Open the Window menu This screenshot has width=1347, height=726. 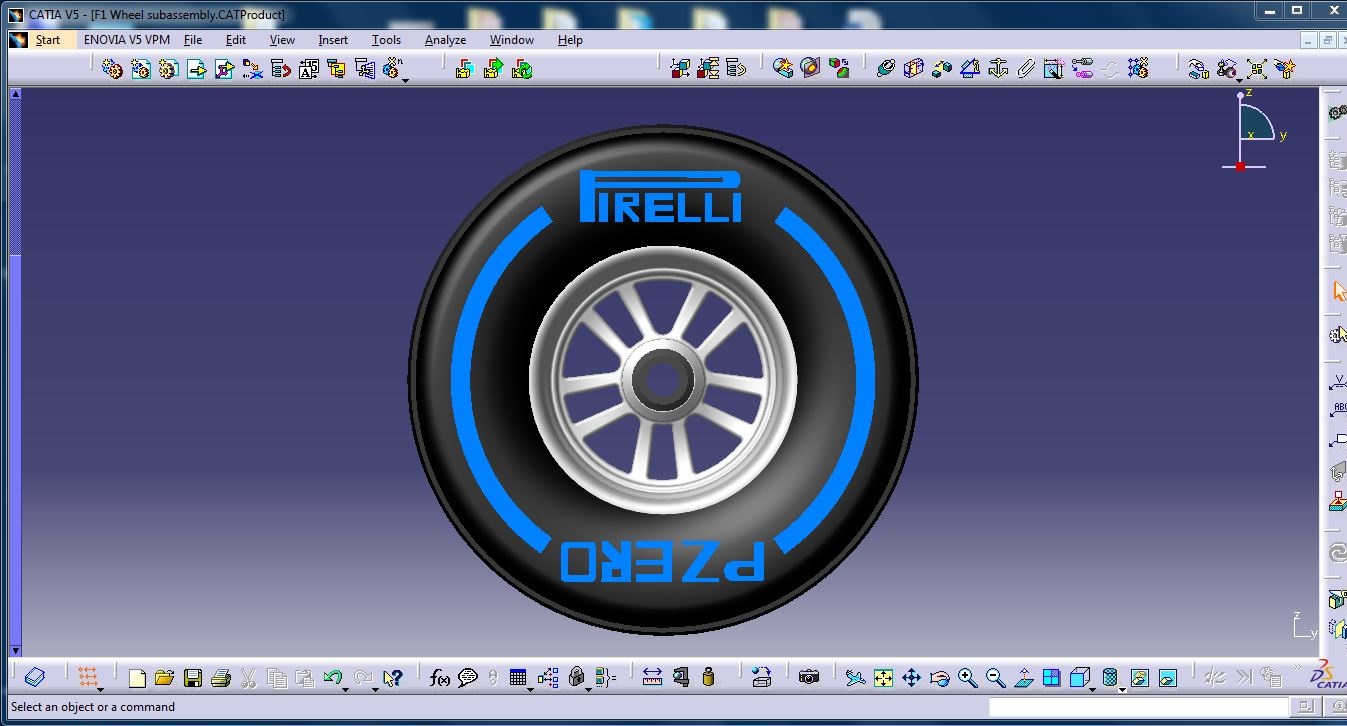tap(512, 40)
